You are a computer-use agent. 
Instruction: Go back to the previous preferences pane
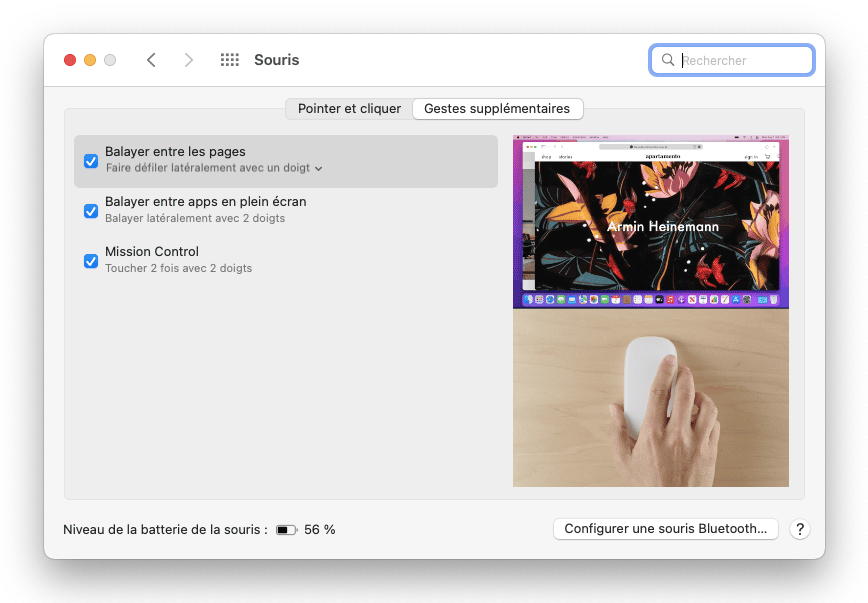(x=151, y=60)
